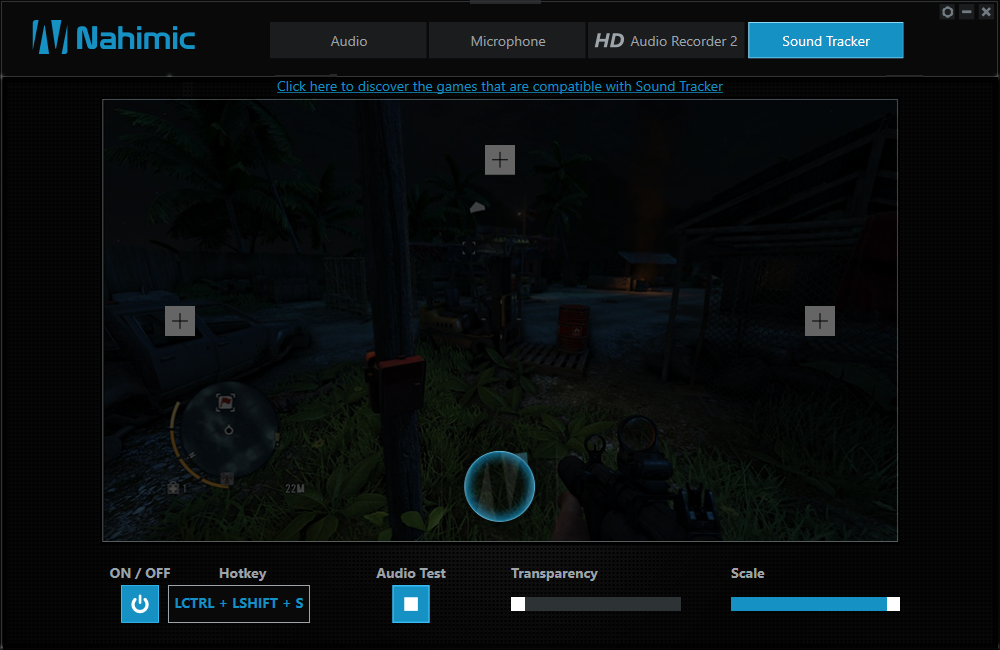Toggle the Sound Tracker ON / OFF power button
Viewport: 1000px width, 650px height.
[140, 604]
